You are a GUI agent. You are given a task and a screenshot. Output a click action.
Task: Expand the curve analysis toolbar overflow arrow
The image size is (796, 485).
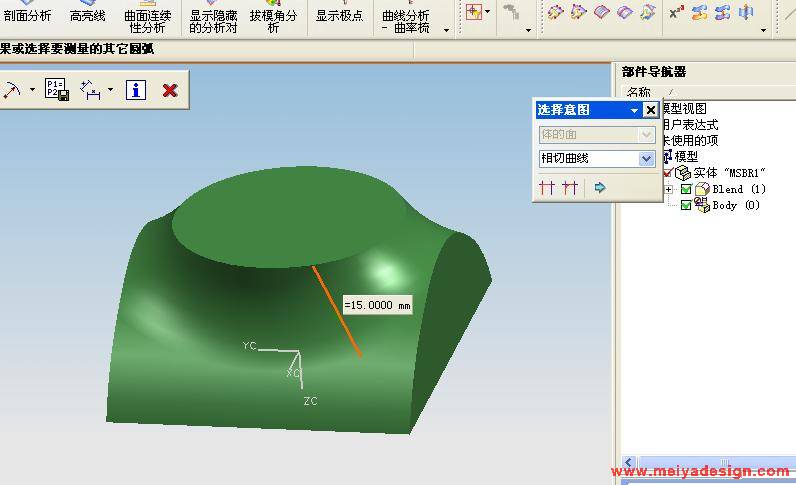tap(446, 30)
